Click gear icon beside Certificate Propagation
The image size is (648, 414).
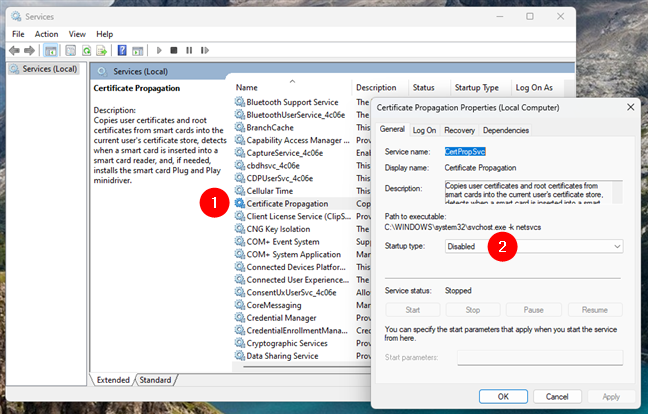coord(240,203)
